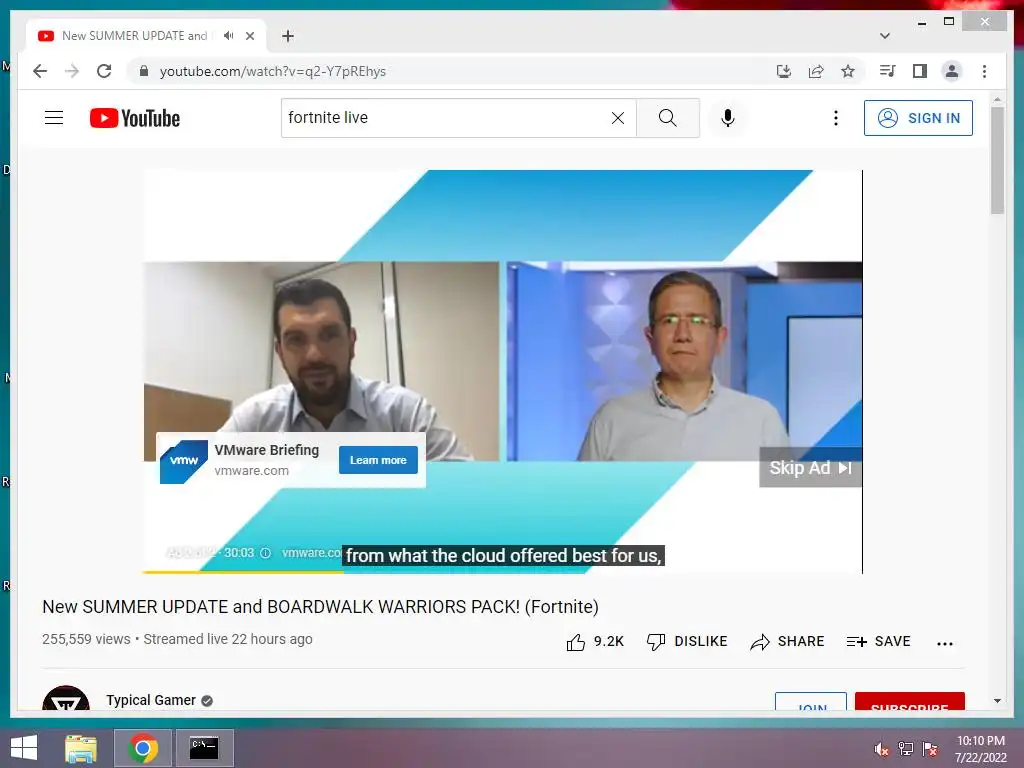Click the Typical Gamer channel avatar
Image resolution: width=1024 pixels, height=768 pixels.
coord(66,699)
